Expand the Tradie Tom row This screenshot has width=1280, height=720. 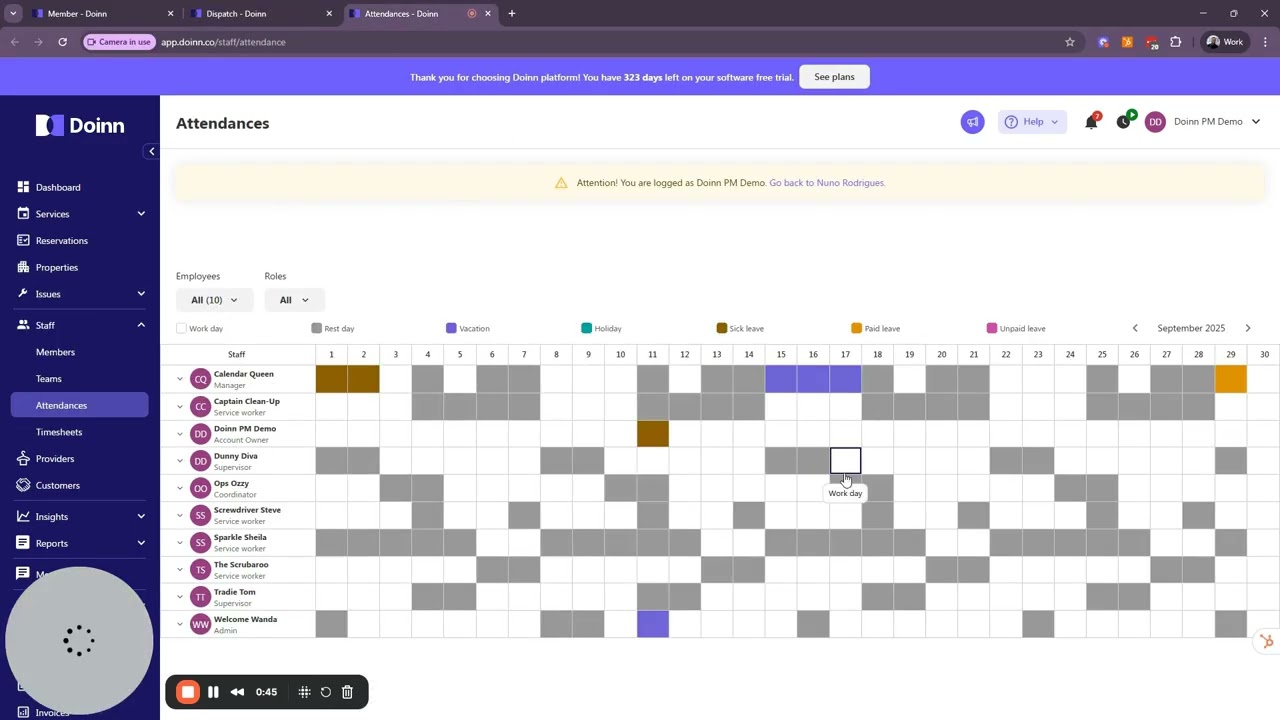pyautogui.click(x=180, y=597)
